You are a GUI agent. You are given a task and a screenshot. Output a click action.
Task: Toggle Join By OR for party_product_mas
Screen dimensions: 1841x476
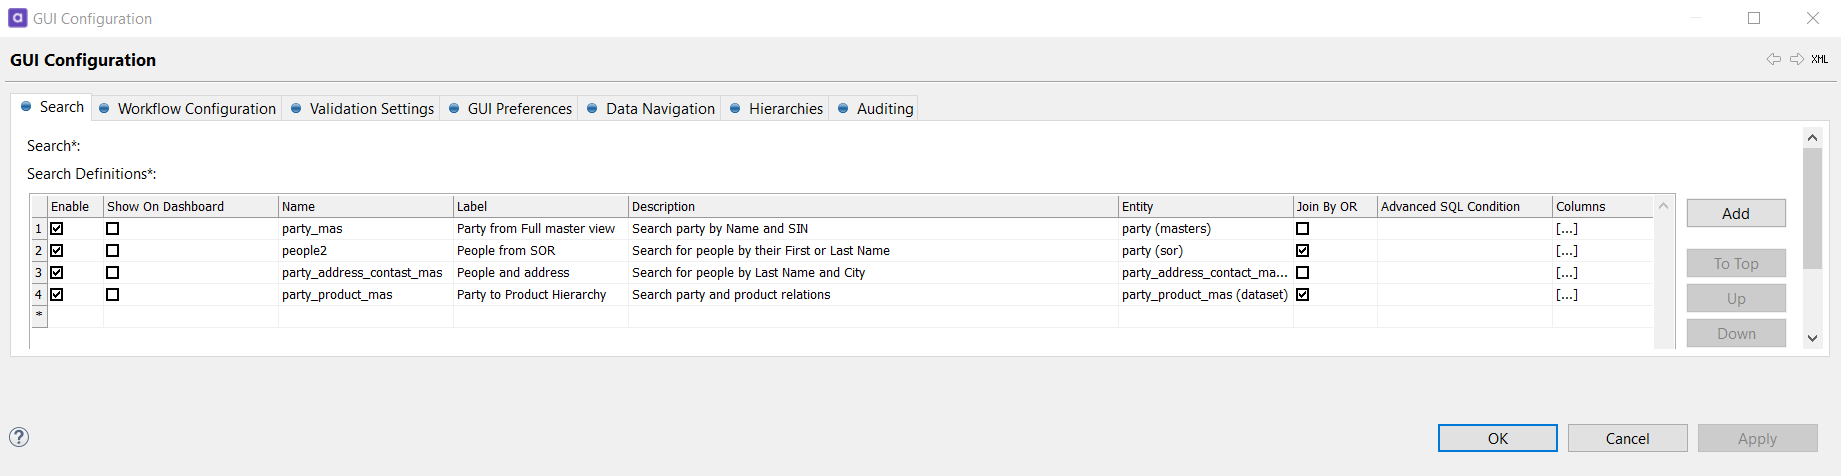click(1302, 295)
